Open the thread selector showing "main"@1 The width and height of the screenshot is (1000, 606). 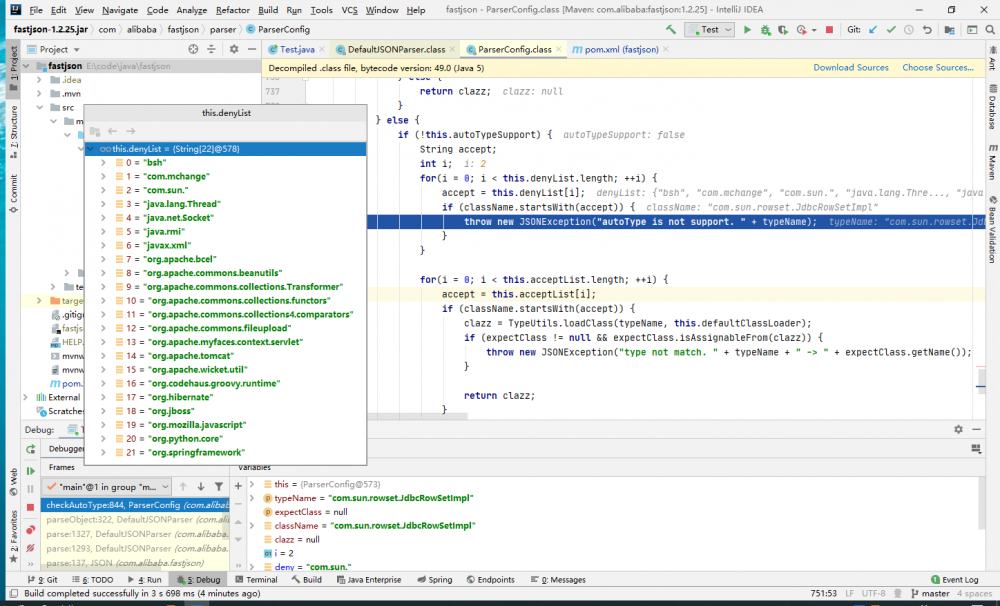coord(110,486)
